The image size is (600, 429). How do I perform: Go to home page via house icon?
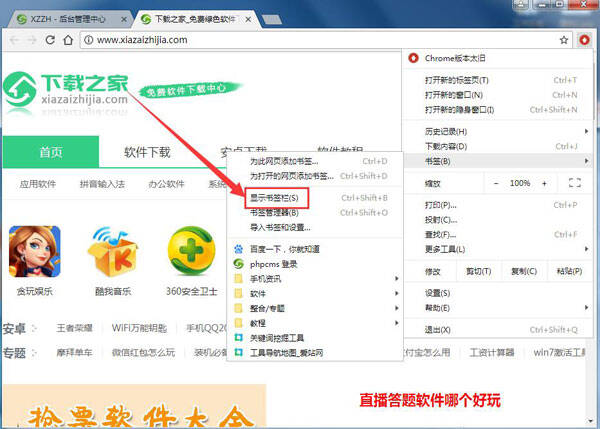click(x=68, y=40)
